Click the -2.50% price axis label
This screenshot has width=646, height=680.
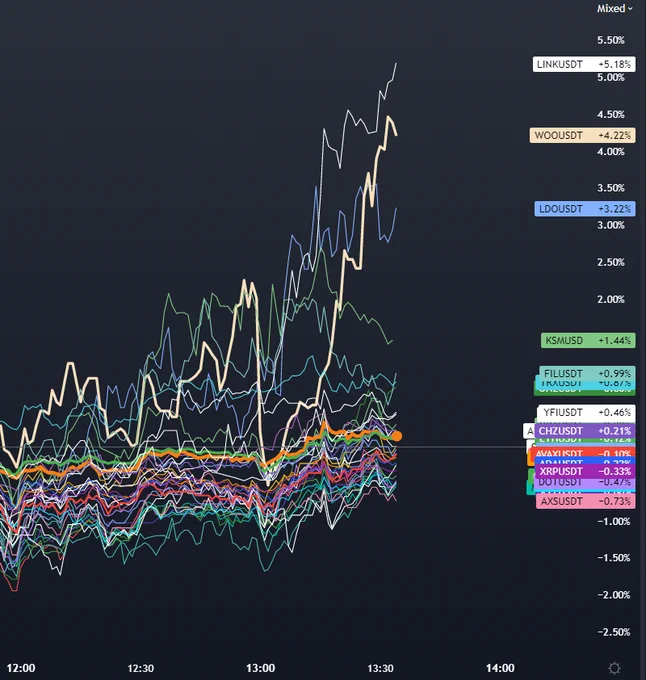coord(613,632)
